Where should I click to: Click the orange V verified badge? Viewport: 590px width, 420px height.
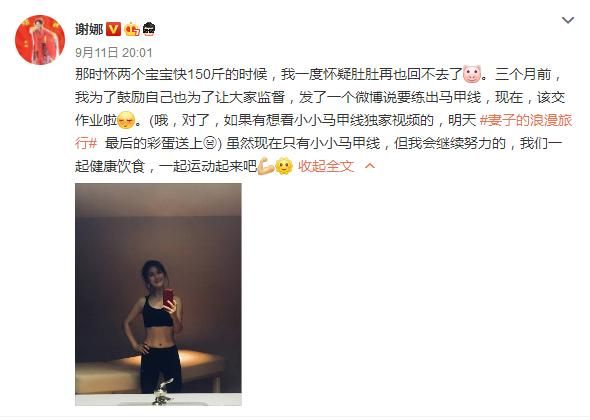[x=113, y=29]
